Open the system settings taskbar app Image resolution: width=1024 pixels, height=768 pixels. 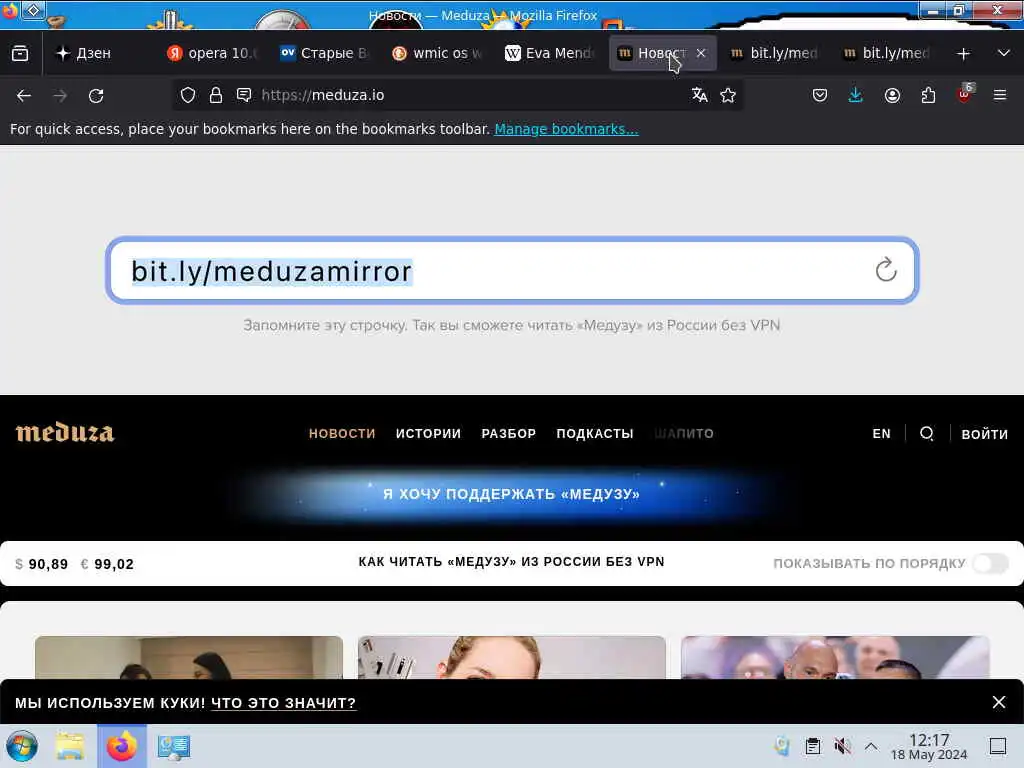tap(174, 746)
